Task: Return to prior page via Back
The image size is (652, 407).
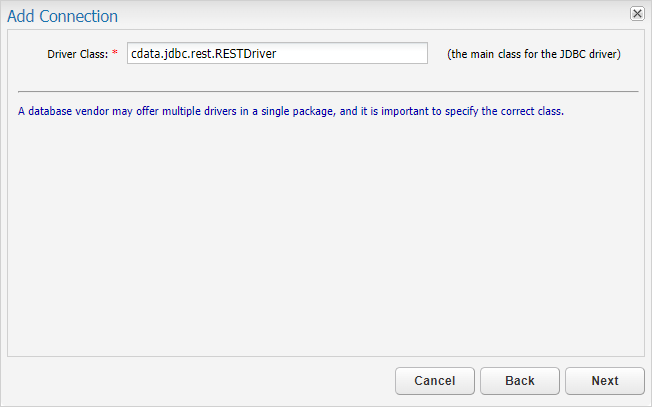Action: coord(520,380)
